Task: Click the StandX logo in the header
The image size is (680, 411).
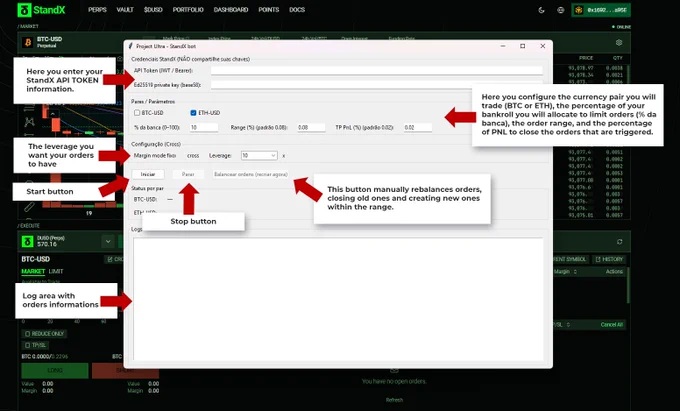Action: click(42, 10)
